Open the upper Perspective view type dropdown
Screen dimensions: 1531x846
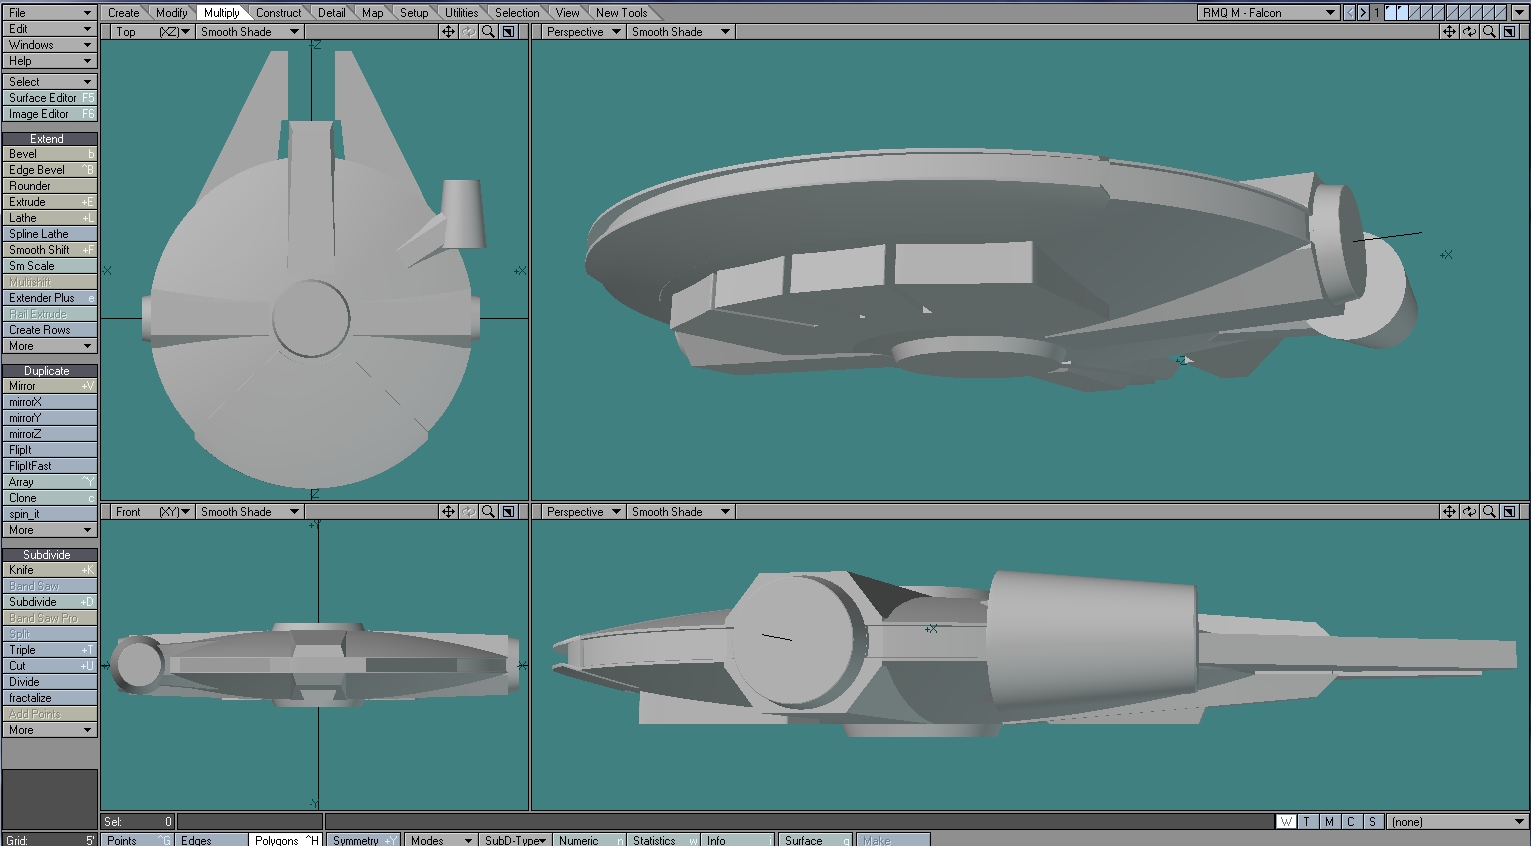[x=584, y=32]
